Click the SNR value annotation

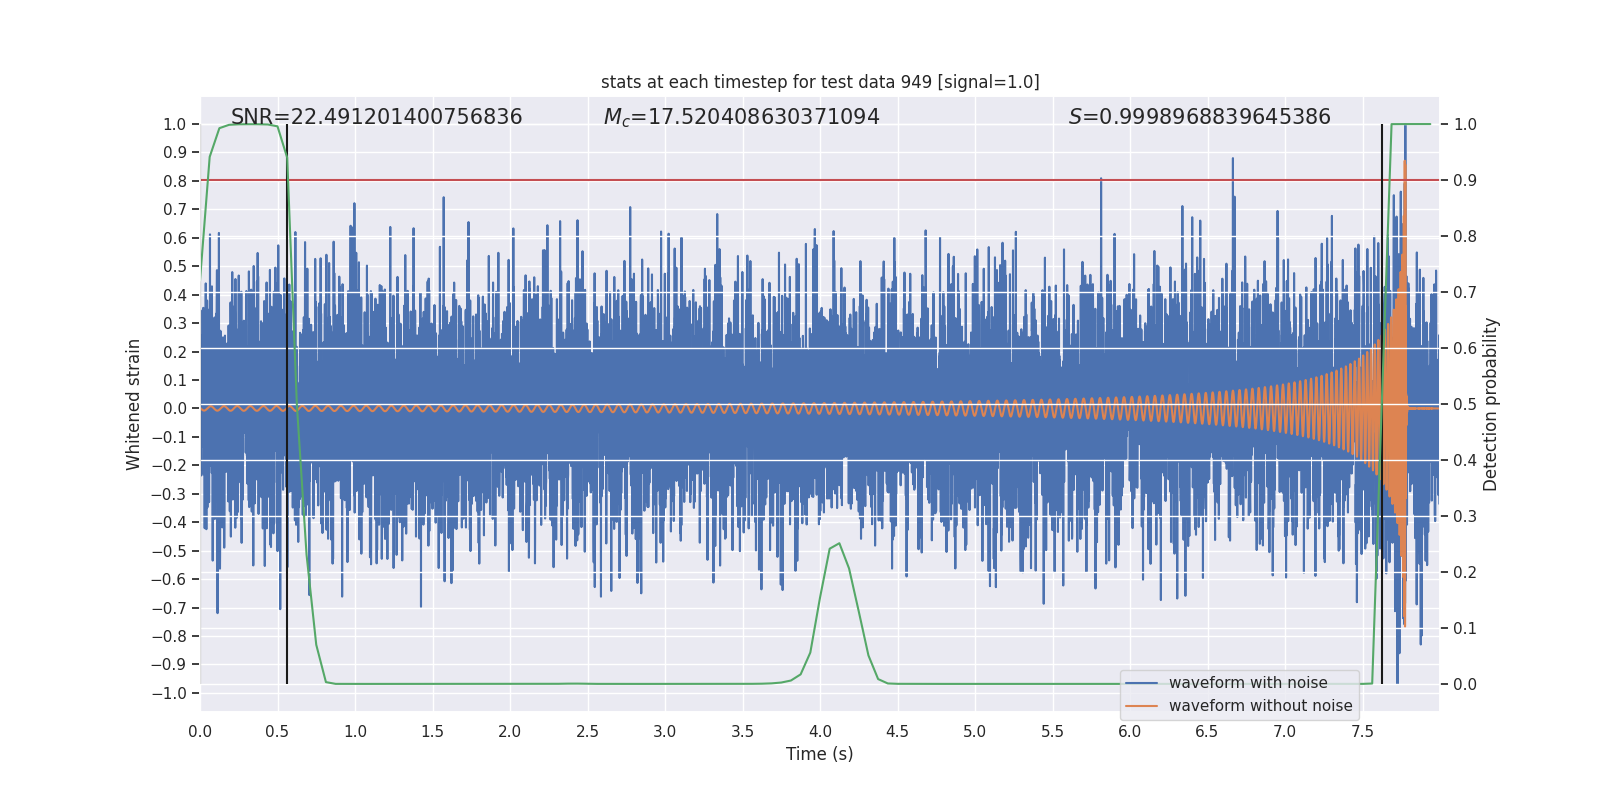(376, 117)
